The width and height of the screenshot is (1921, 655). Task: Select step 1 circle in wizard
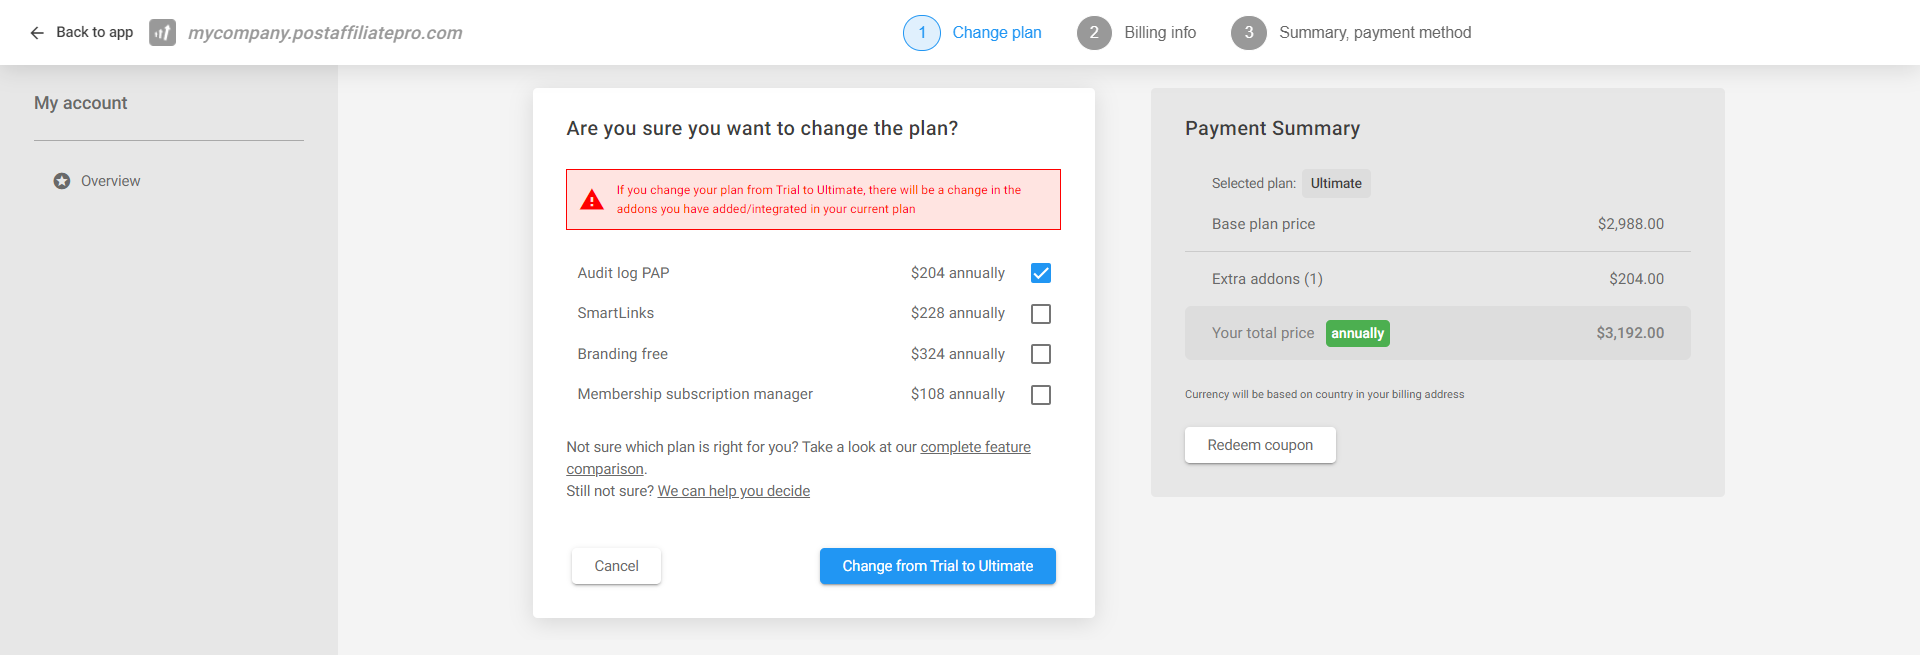coord(922,33)
